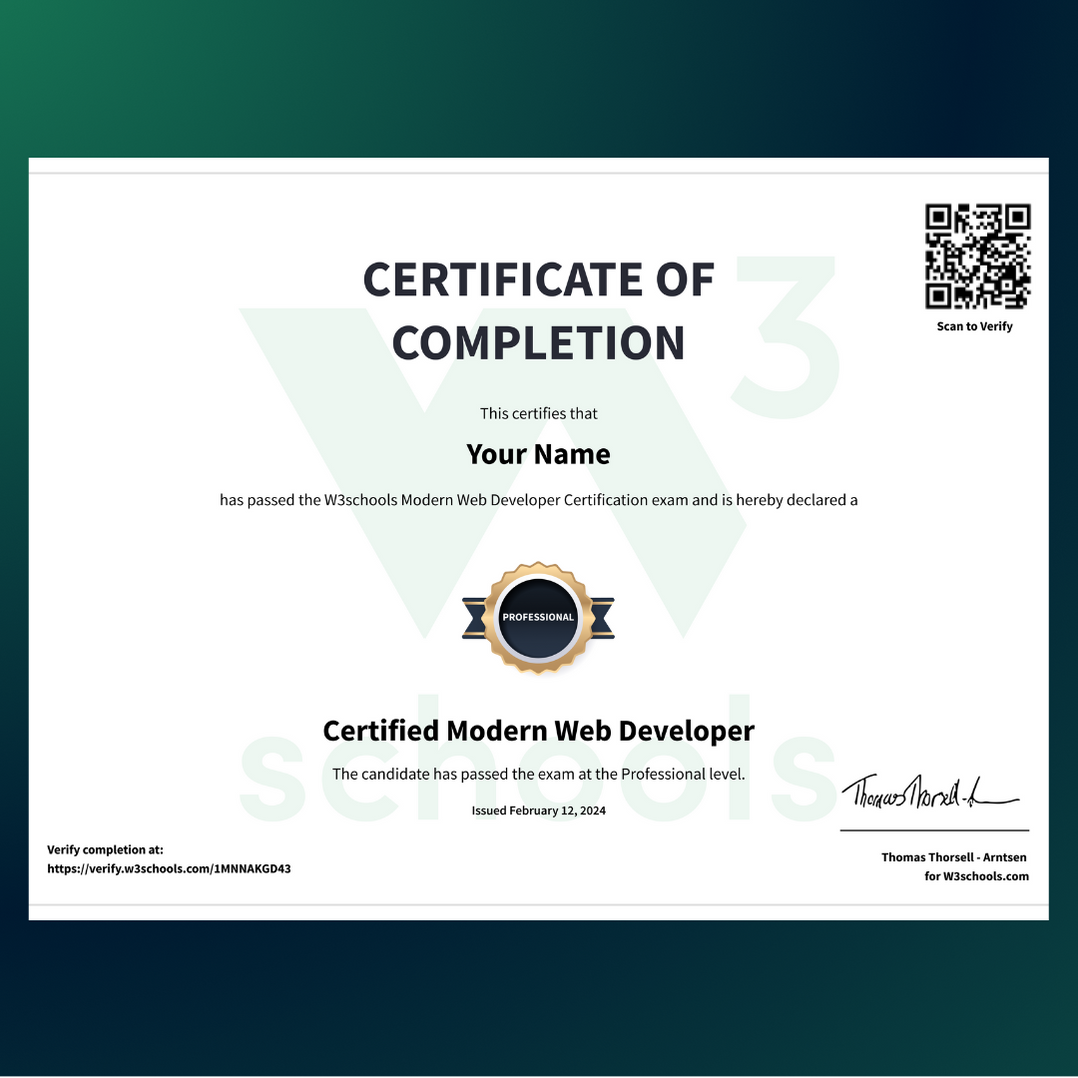Click the Thomas Thorsell signature image
Image resolution: width=1078 pixels, height=1078 pixels.
tap(930, 790)
